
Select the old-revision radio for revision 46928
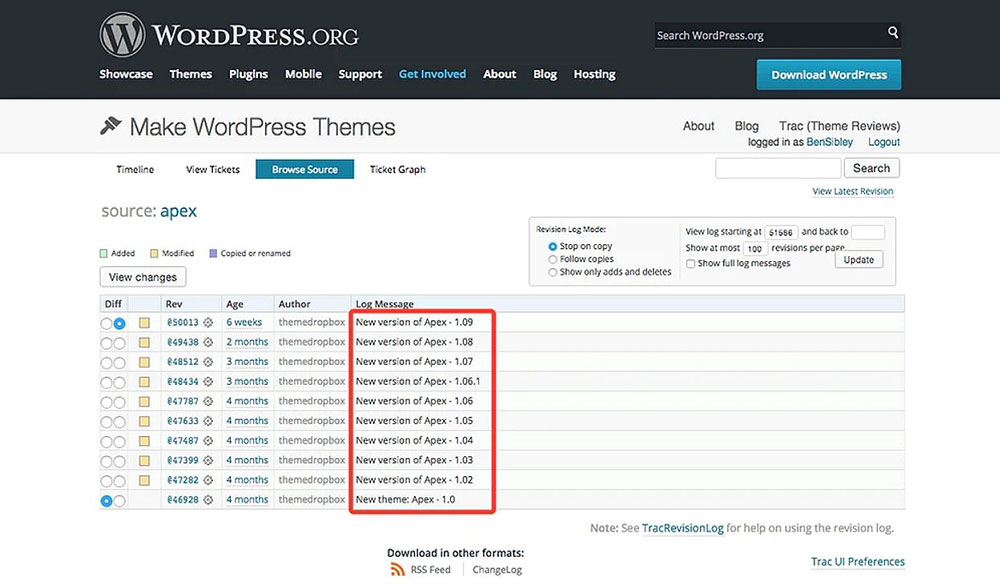(x=106, y=500)
